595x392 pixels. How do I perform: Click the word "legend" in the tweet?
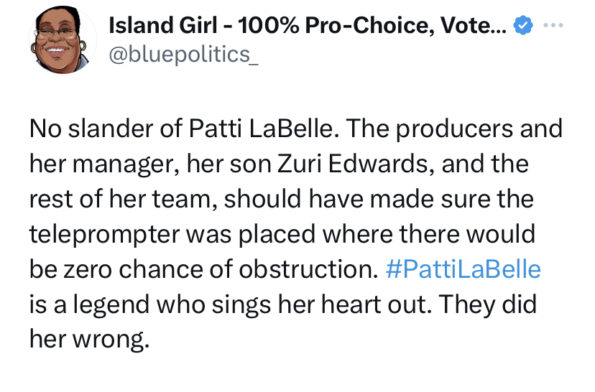111,305
